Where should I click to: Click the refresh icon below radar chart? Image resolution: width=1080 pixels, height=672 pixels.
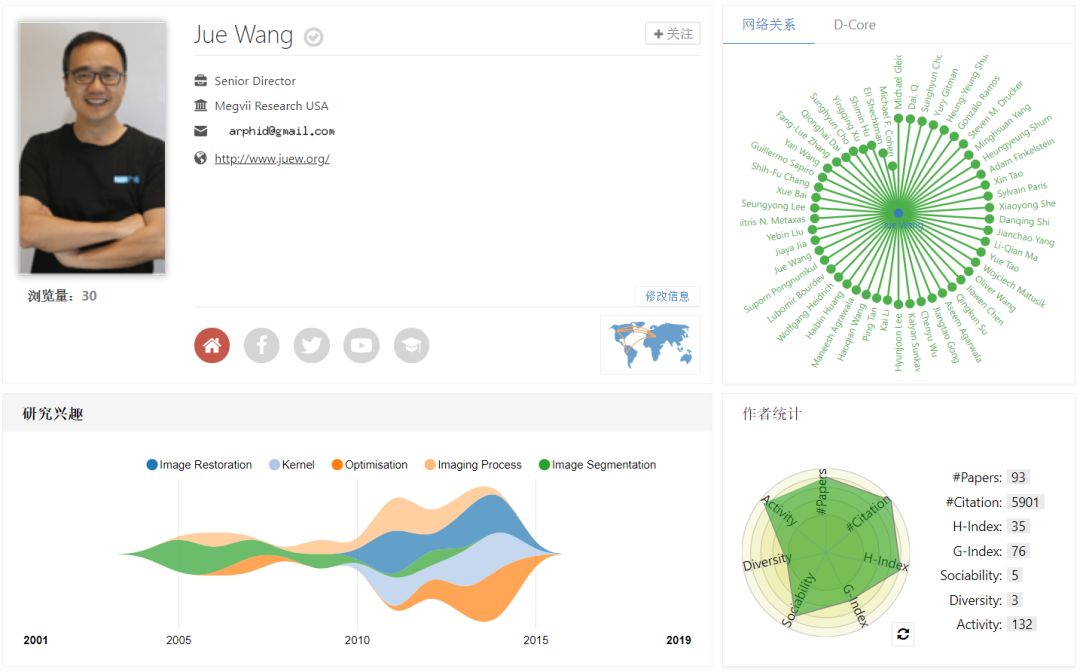pos(903,634)
